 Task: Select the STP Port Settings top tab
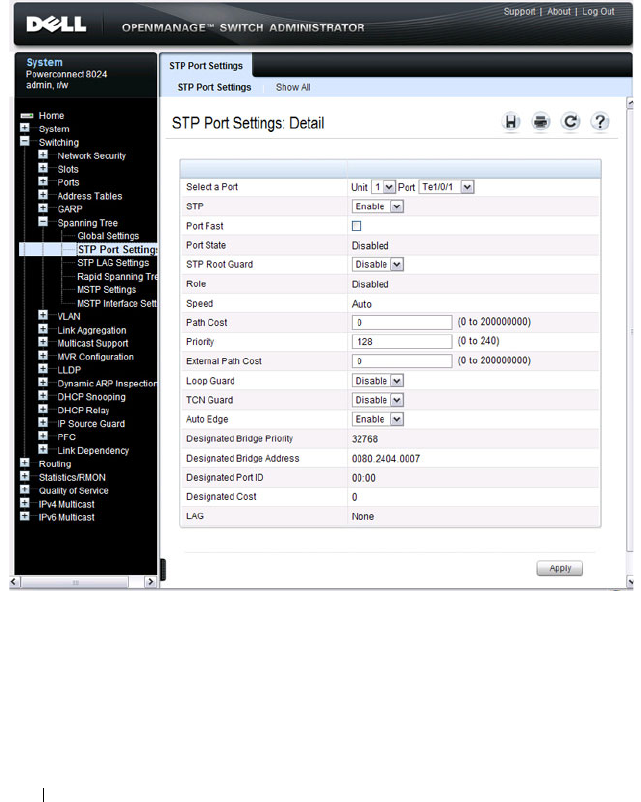206,65
